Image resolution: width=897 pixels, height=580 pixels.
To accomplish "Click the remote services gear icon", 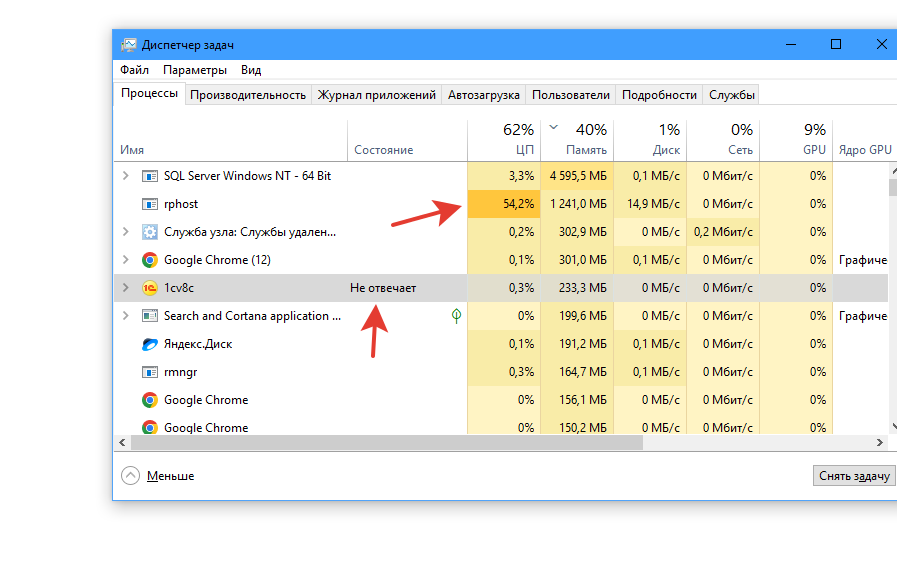I will 150,232.
